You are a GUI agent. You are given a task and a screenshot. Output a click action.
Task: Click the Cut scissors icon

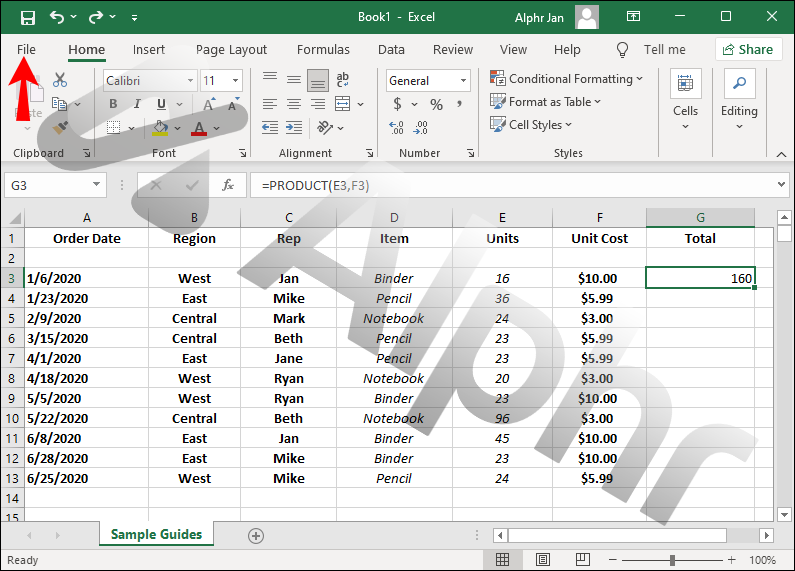click(60, 80)
